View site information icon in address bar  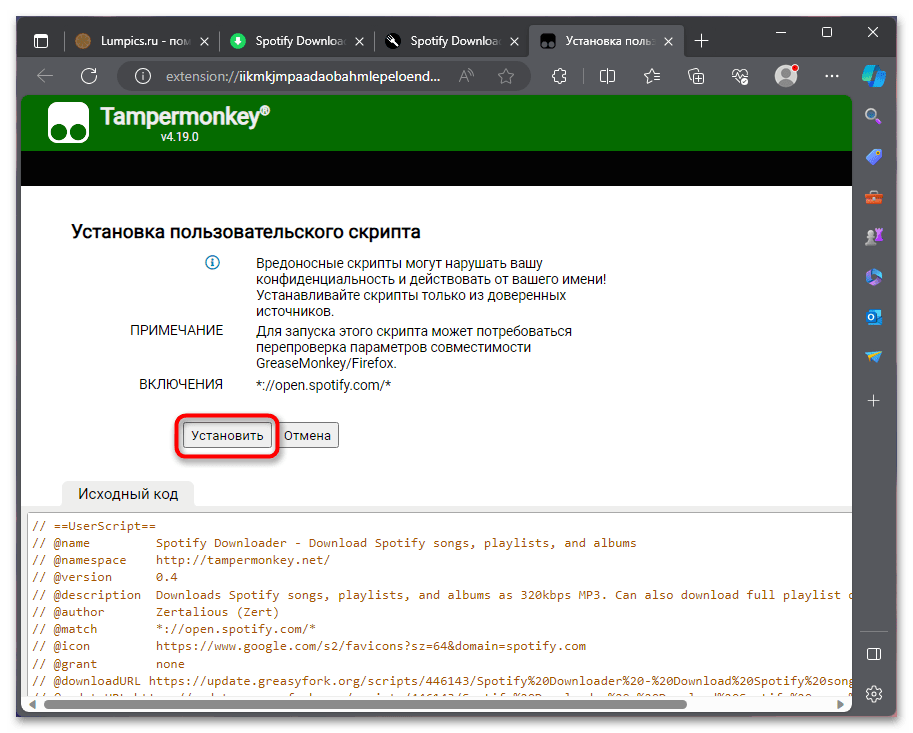click(x=143, y=76)
